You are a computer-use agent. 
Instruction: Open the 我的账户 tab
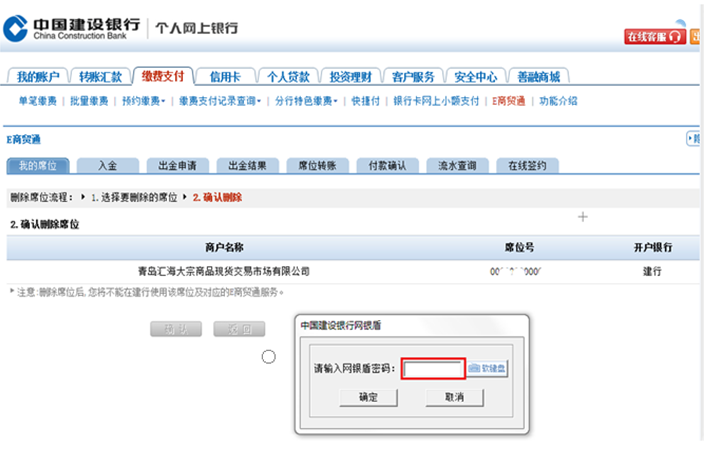[38, 77]
